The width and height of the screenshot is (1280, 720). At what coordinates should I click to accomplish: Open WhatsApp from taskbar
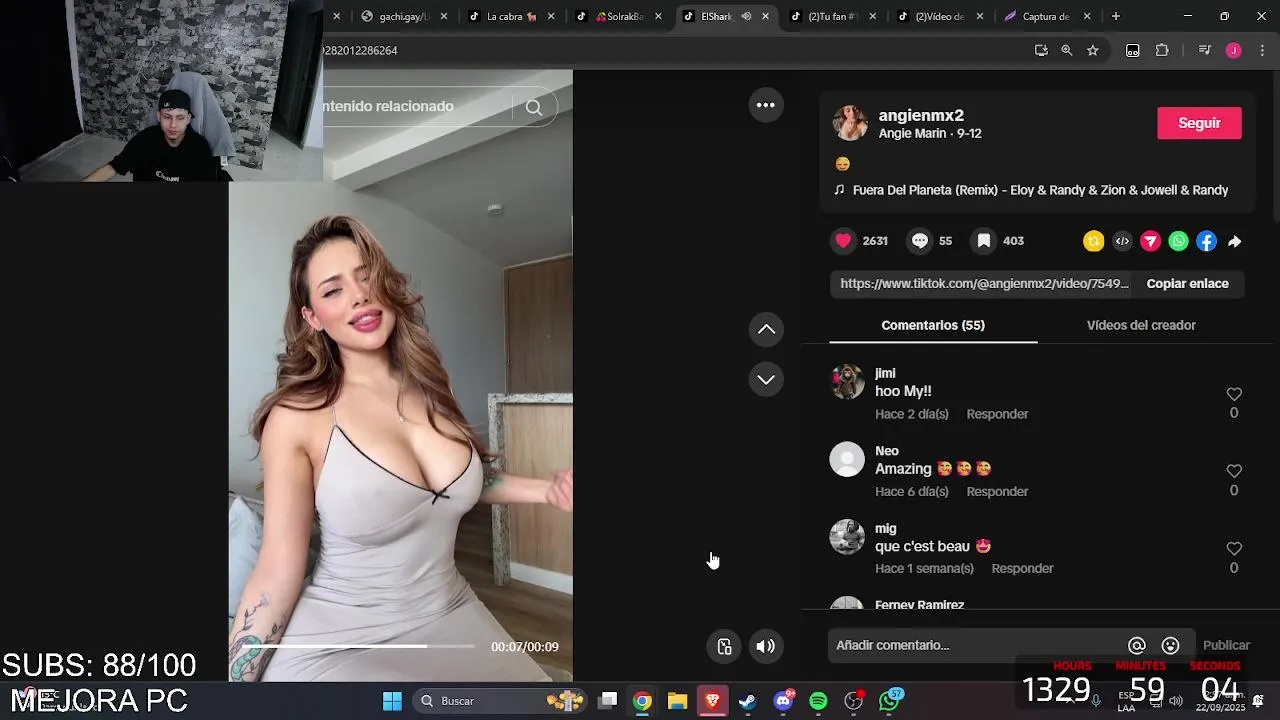click(x=889, y=701)
